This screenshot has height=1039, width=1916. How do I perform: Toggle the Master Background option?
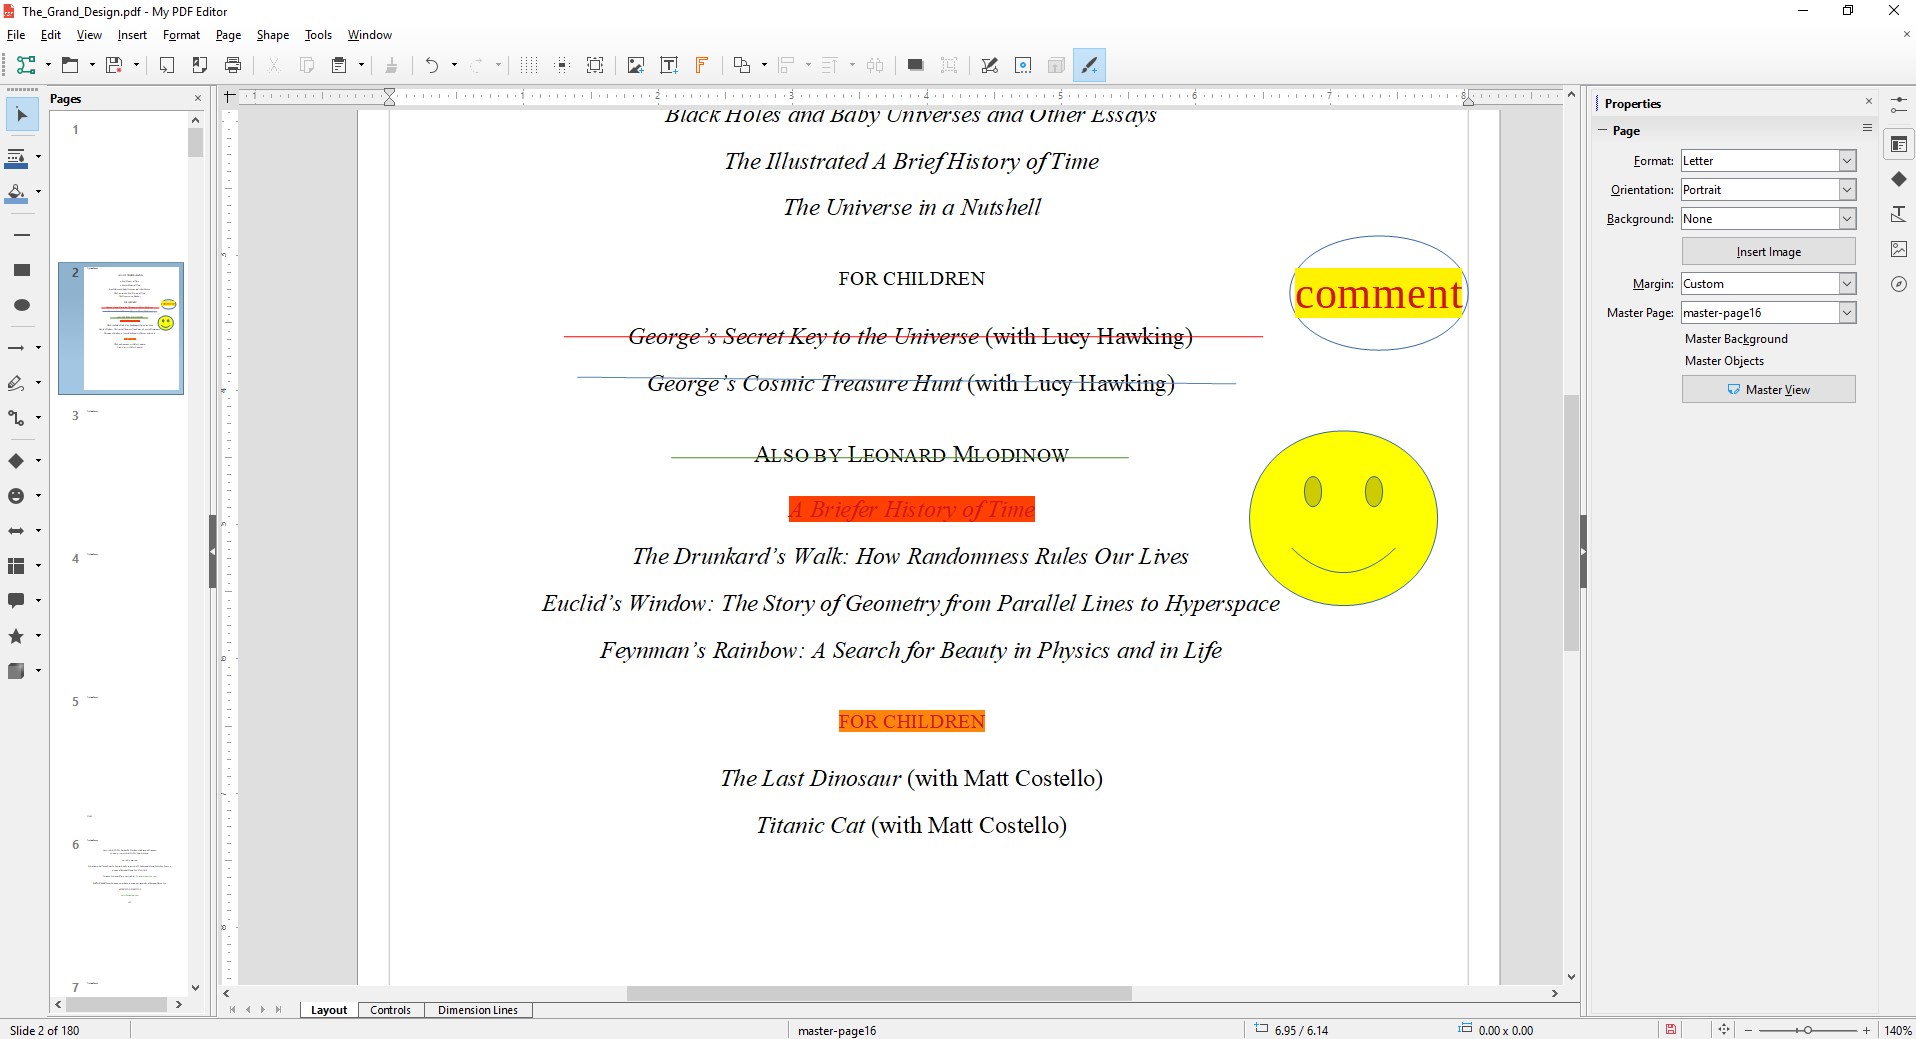(1736, 339)
